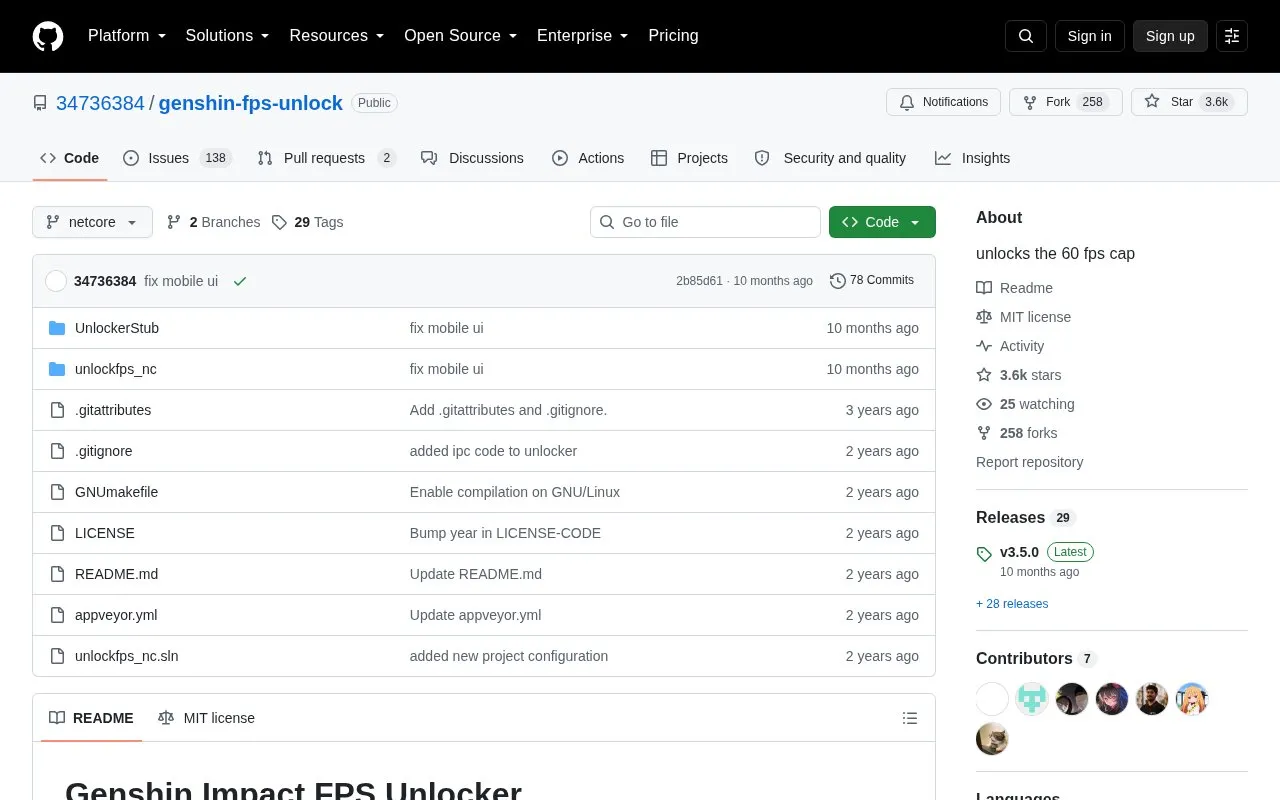Switch to the Pull requests tab

326,158
